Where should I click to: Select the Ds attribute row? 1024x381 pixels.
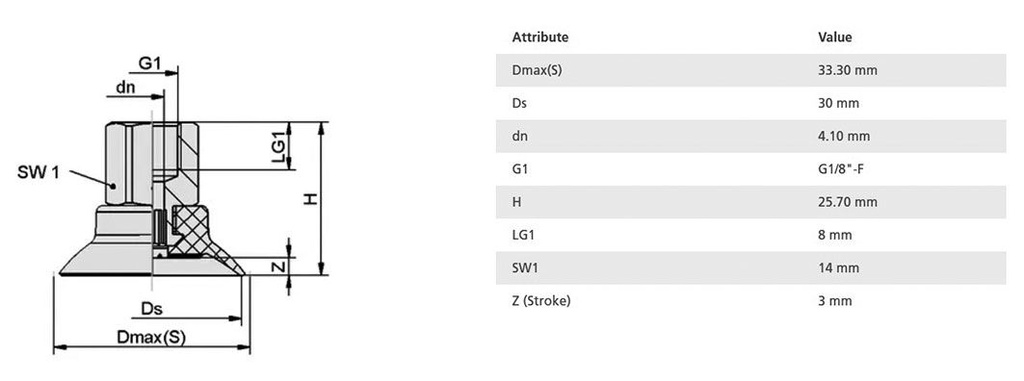(x=751, y=103)
